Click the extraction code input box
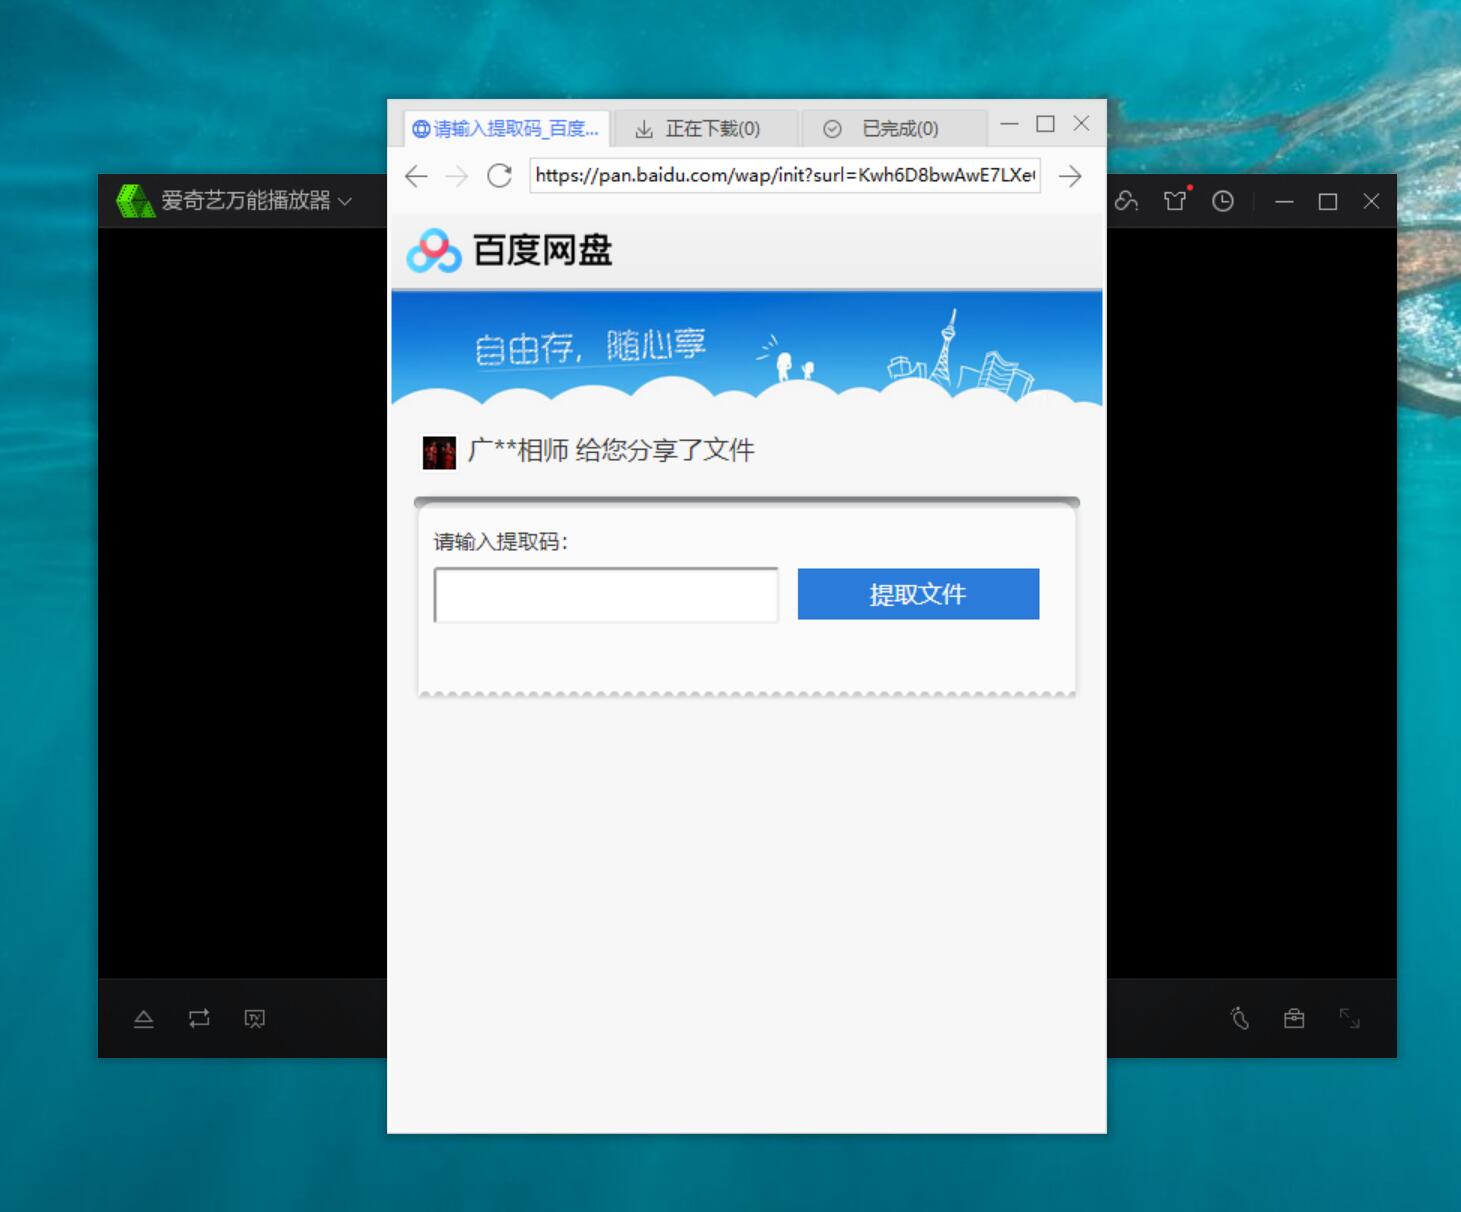 coord(606,595)
